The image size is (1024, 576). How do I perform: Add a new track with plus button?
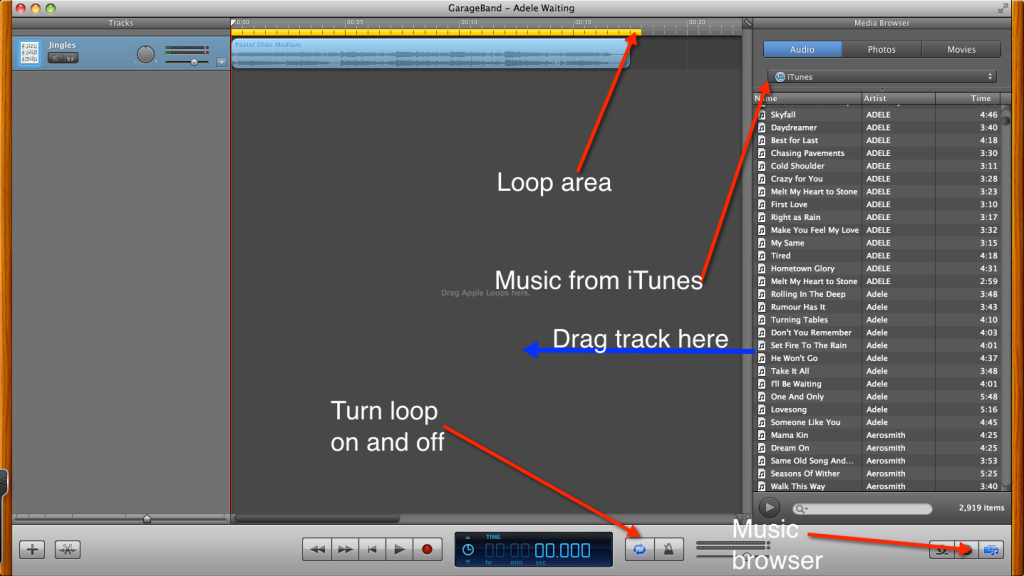tap(33, 549)
